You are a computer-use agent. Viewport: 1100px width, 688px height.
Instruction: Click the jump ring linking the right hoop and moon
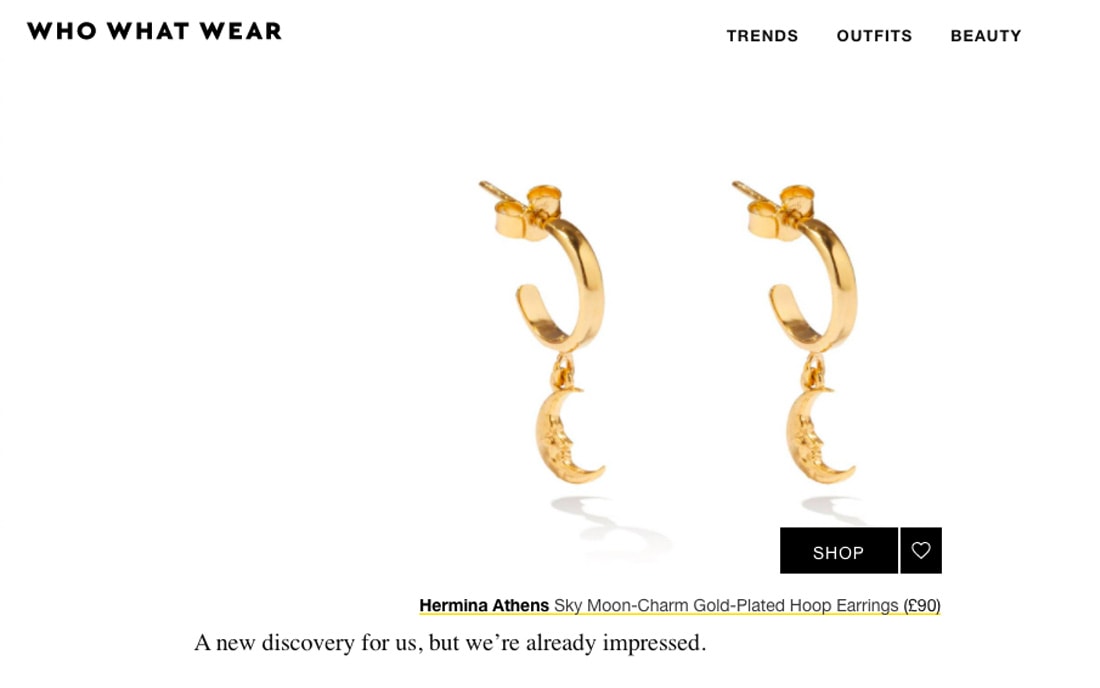(x=814, y=371)
